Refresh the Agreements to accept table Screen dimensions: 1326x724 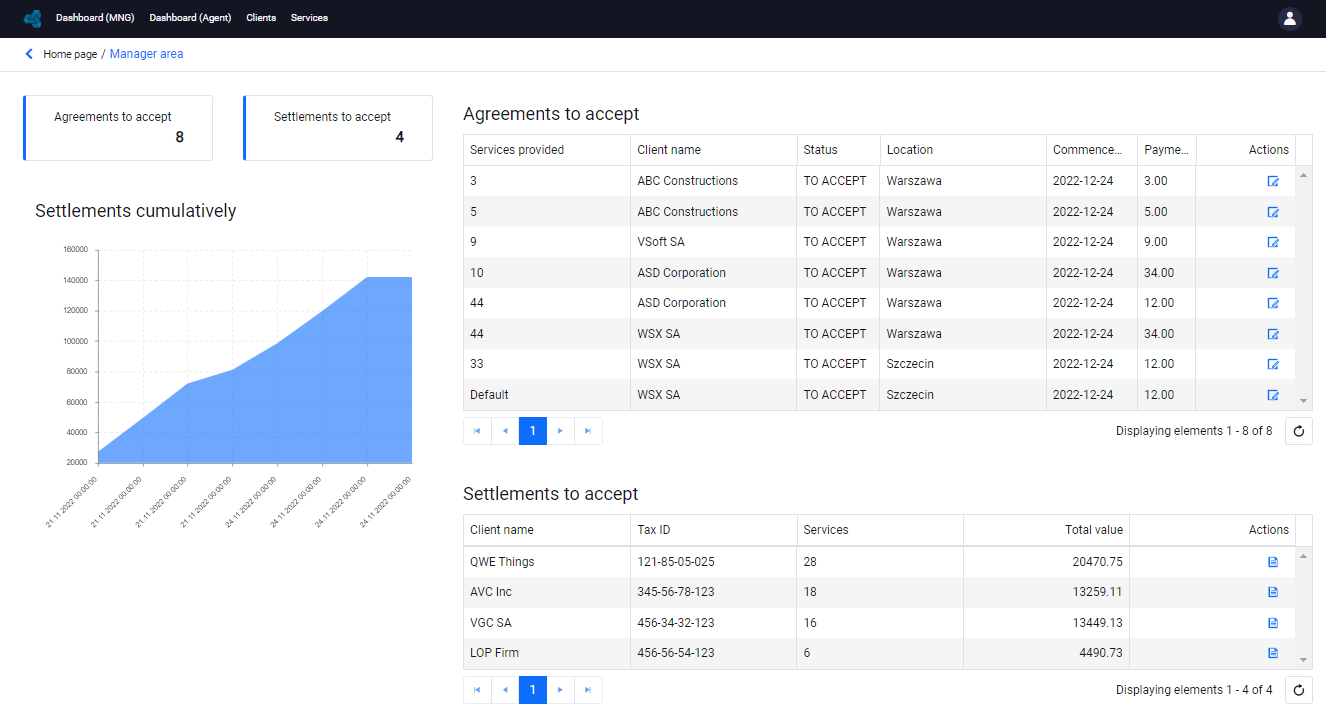(x=1299, y=431)
